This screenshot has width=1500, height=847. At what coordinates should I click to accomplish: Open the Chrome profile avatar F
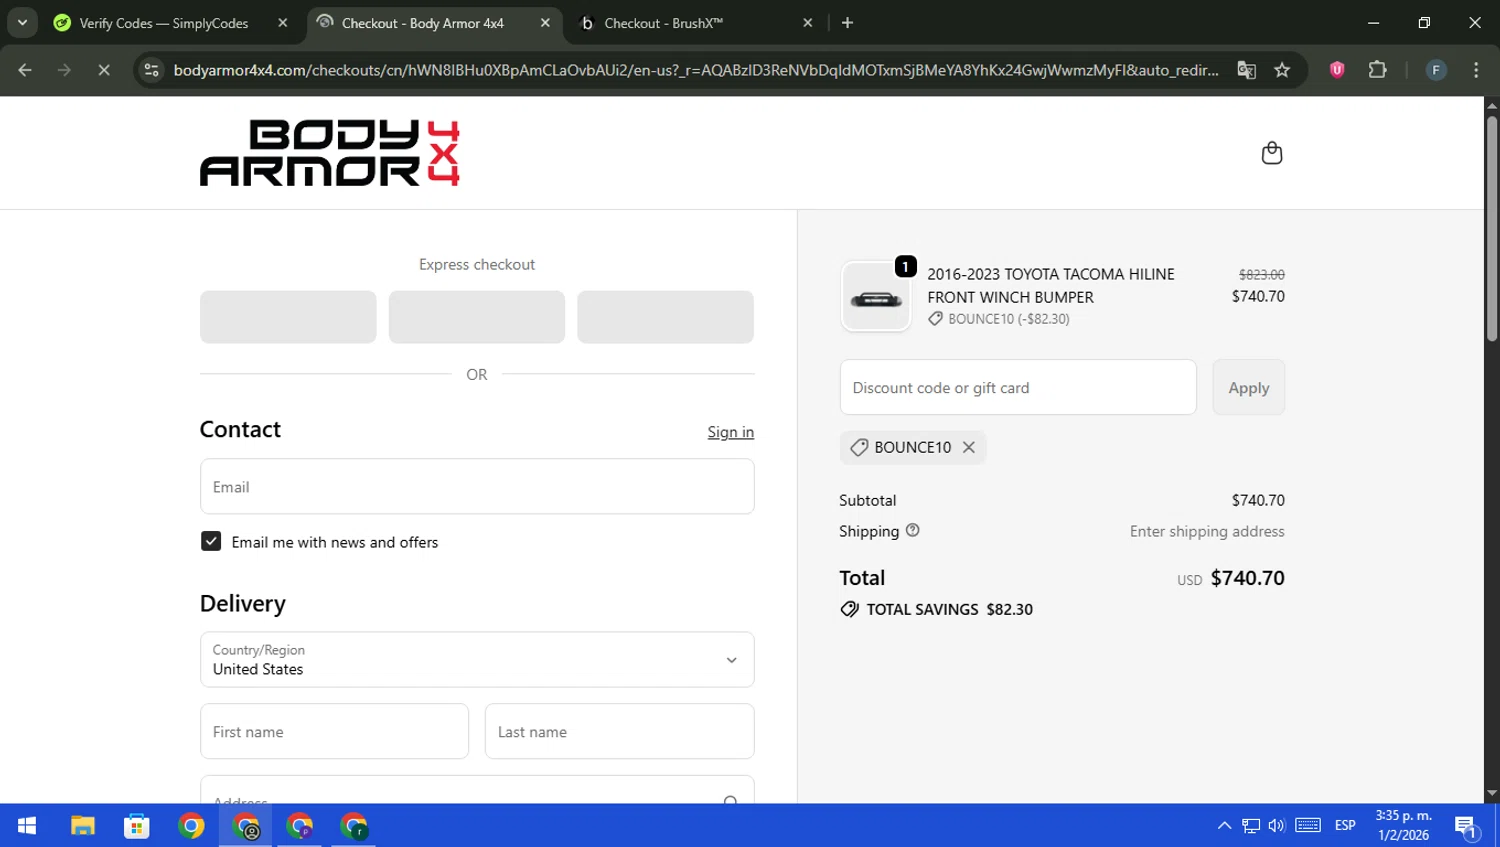coord(1436,70)
